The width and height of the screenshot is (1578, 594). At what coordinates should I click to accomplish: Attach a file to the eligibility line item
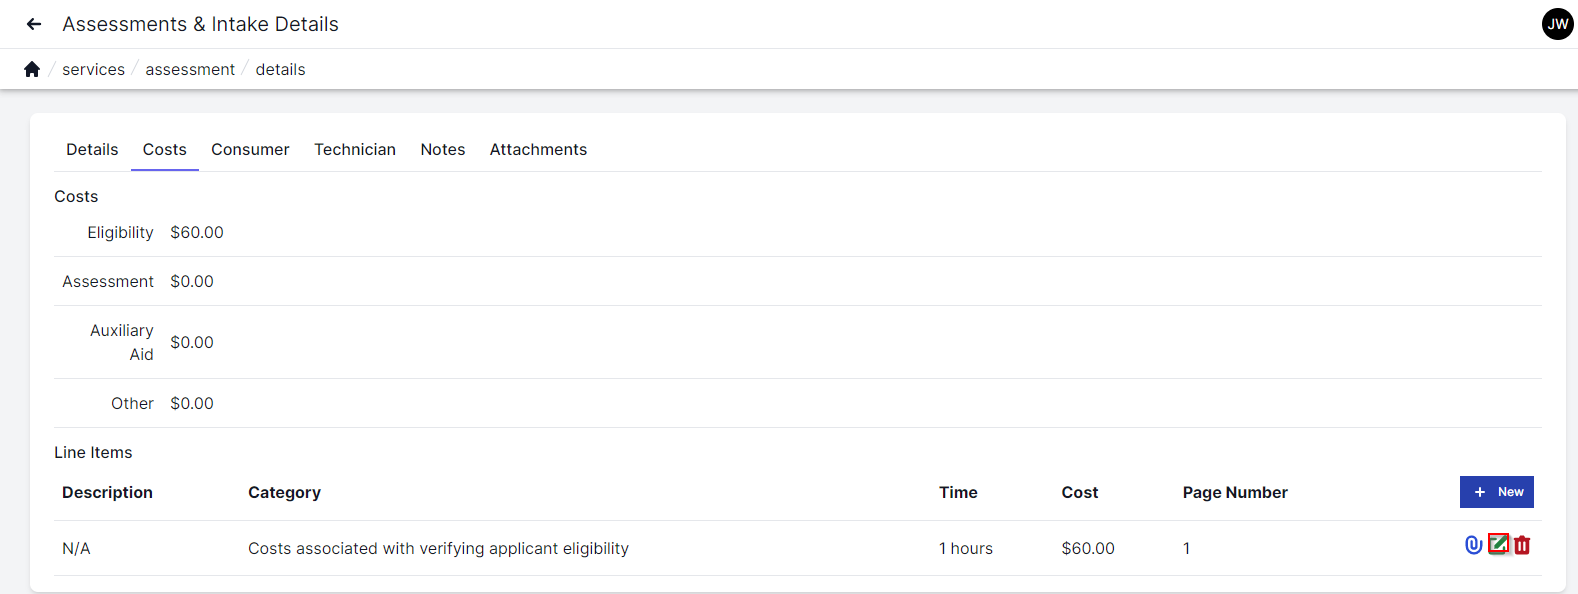[1472, 545]
